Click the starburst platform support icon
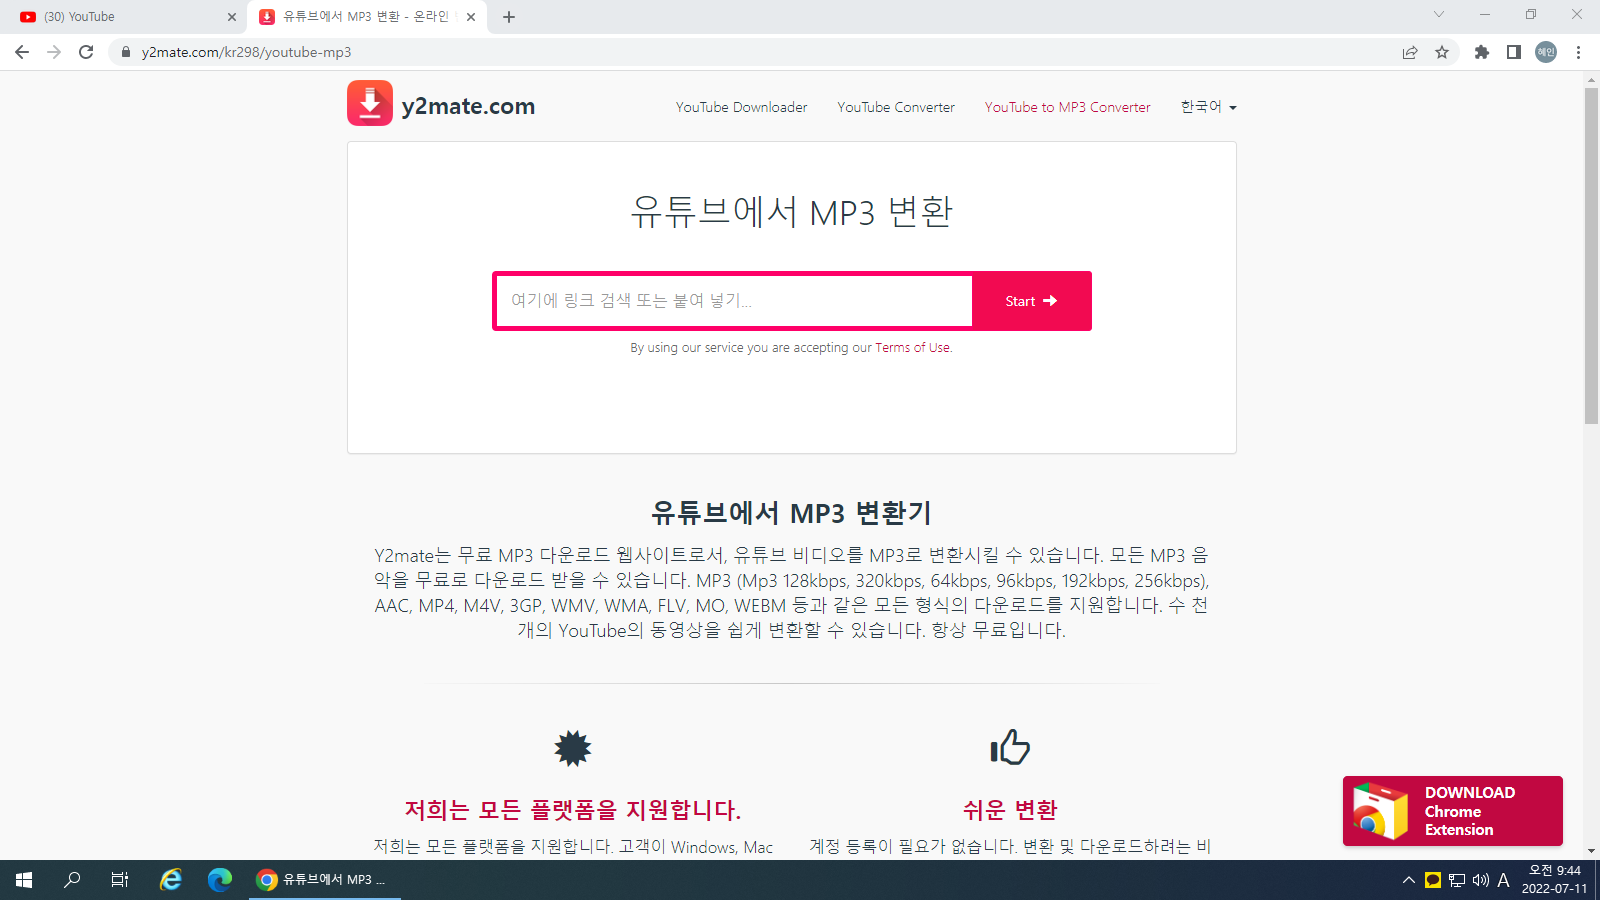Image resolution: width=1600 pixels, height=900 pixels. point(573,747)
